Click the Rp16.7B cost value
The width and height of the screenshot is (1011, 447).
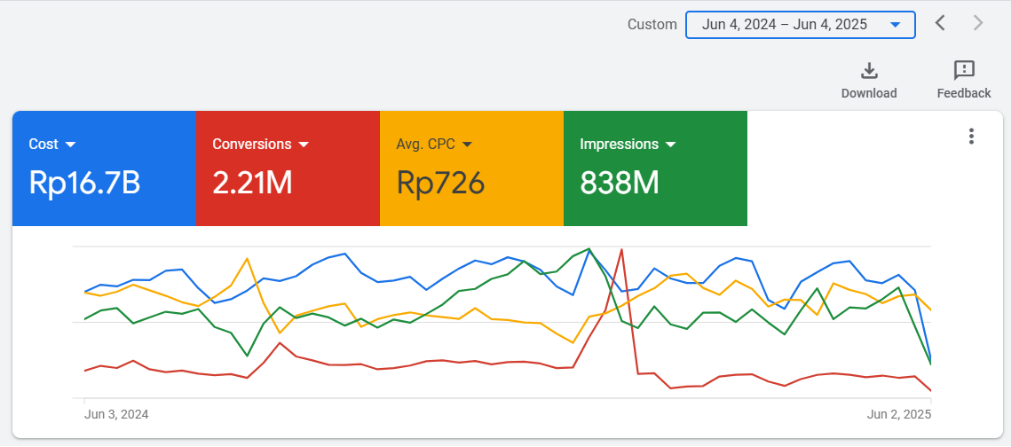pyautogui.click(x=84, y=183)
